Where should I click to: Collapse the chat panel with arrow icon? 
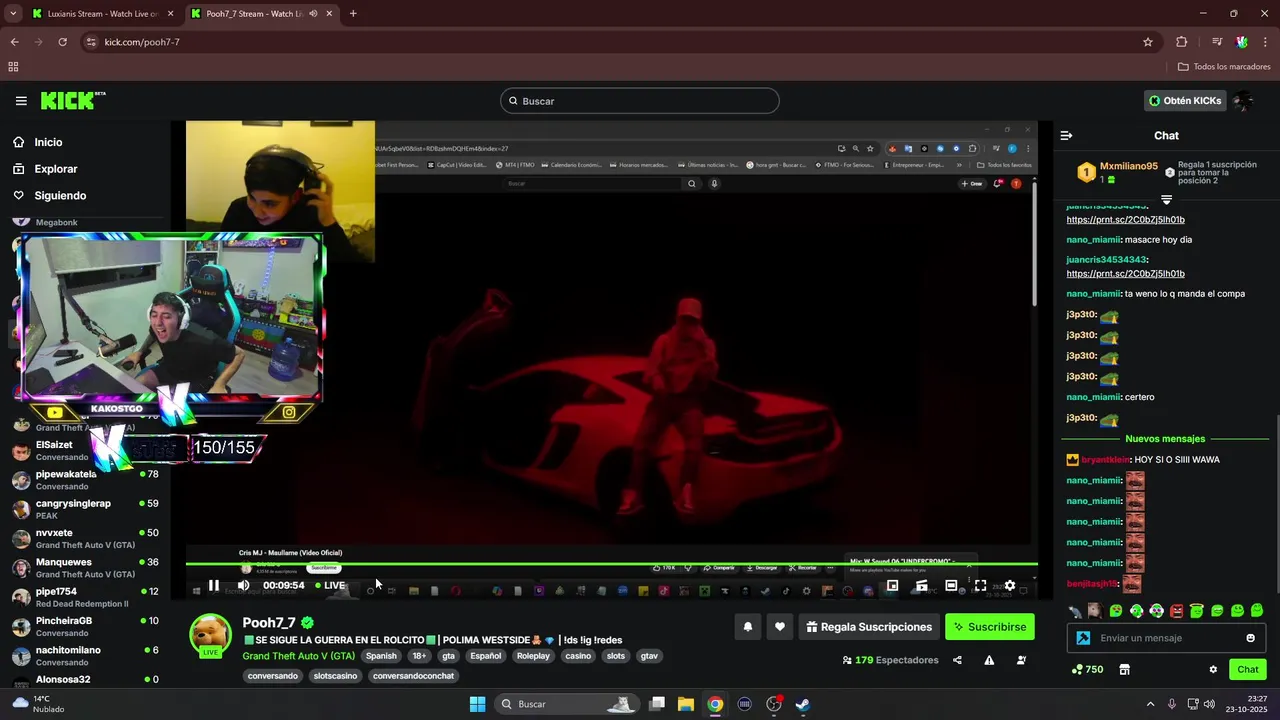1066,135
